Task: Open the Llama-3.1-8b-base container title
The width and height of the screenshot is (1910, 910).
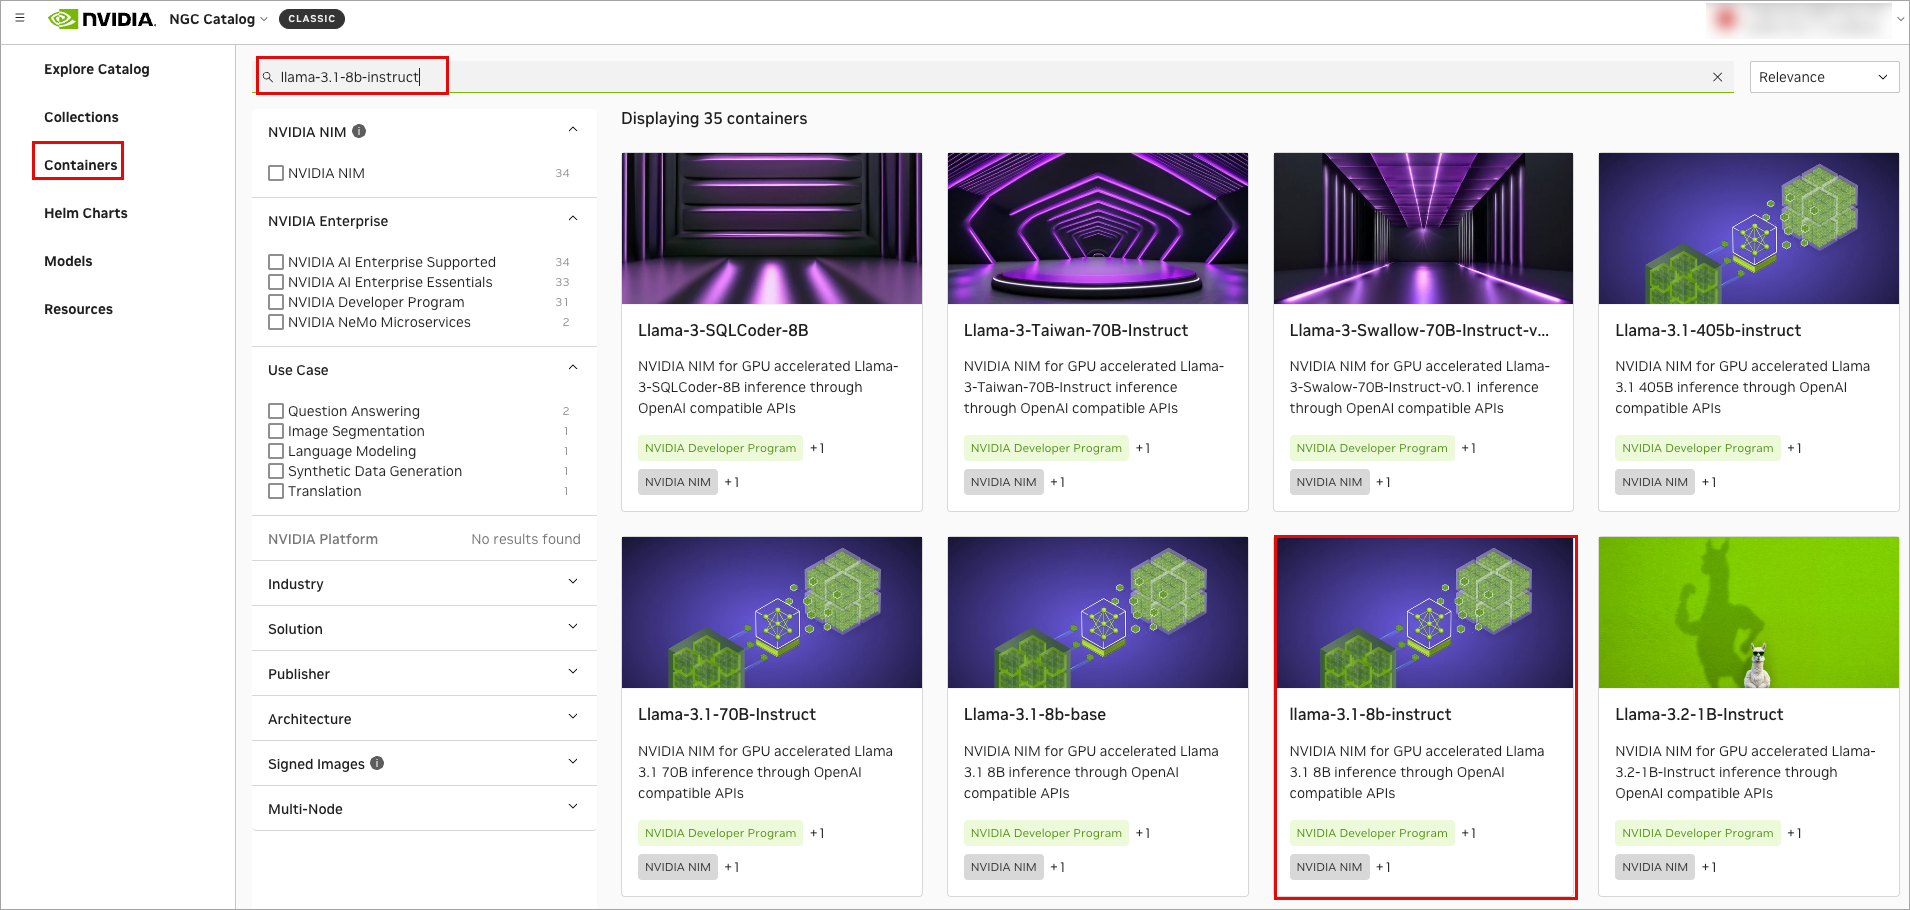Action: pyautogui.click(x=1035, y=714)
